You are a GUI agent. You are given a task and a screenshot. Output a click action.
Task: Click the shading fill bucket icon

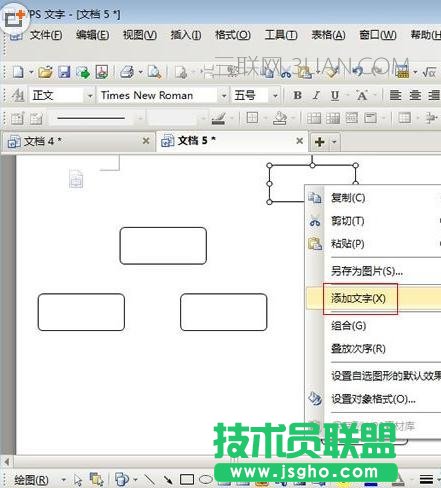(x=280, y=118)
